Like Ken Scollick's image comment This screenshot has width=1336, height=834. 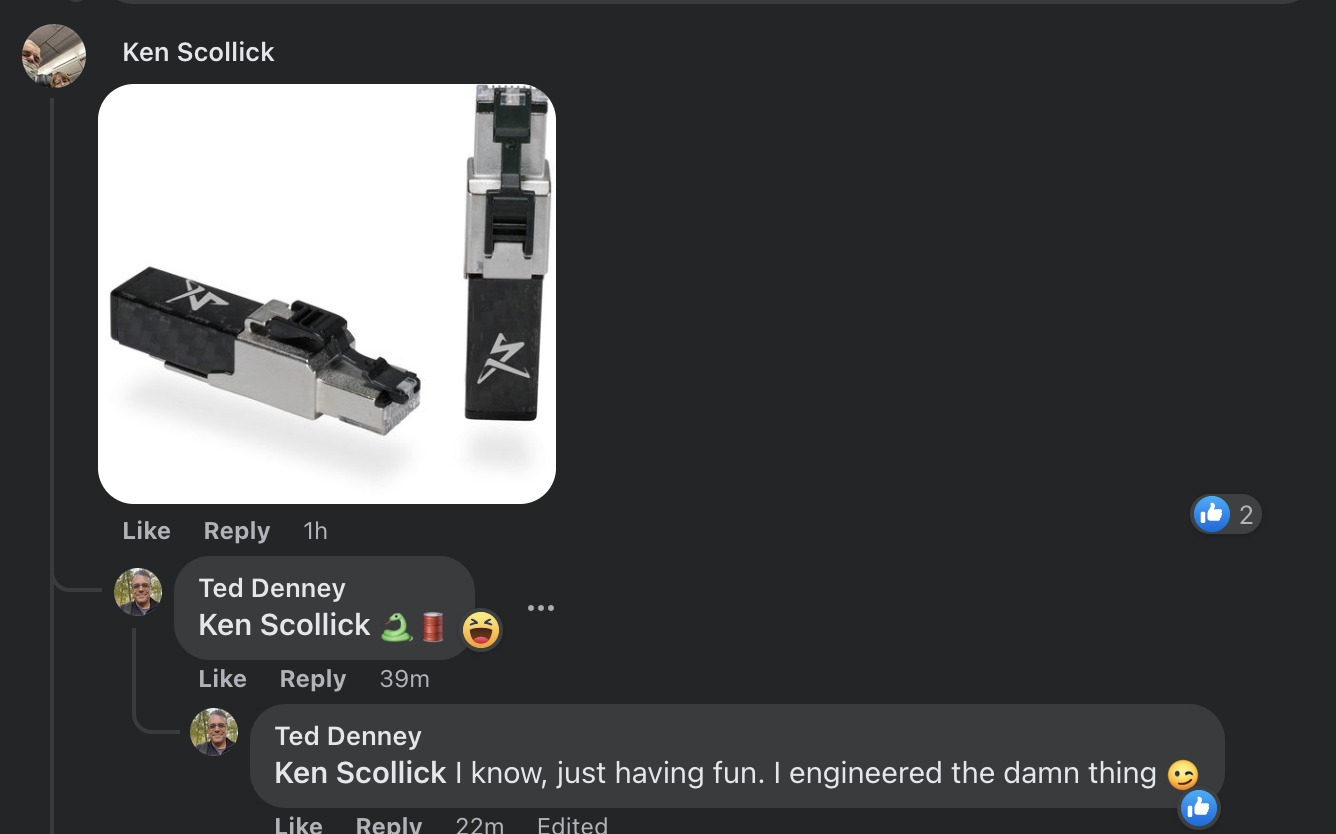(146, 531)
